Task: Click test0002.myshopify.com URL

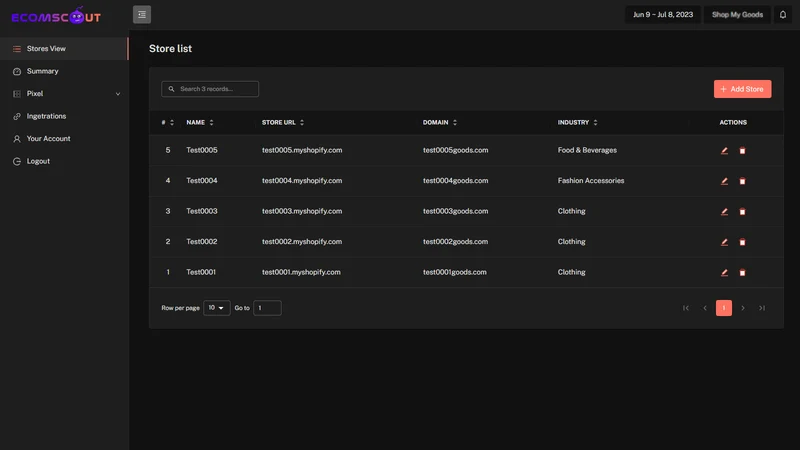Action: coord(302,241)
